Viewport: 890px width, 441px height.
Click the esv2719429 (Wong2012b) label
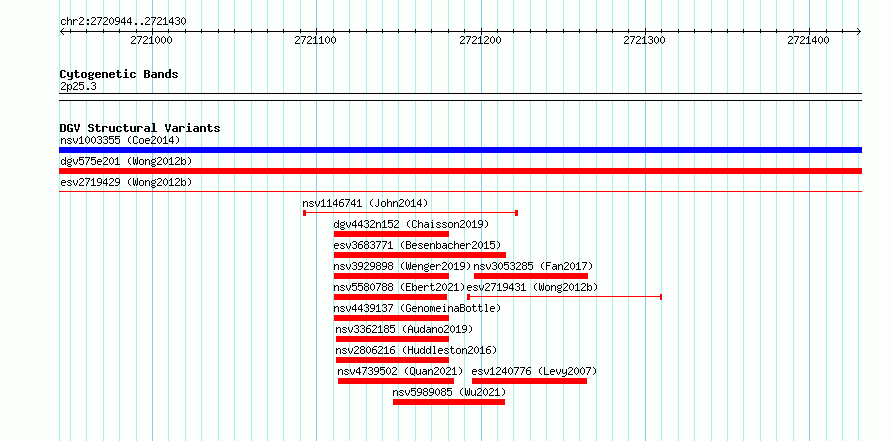(x=126, y=182)
